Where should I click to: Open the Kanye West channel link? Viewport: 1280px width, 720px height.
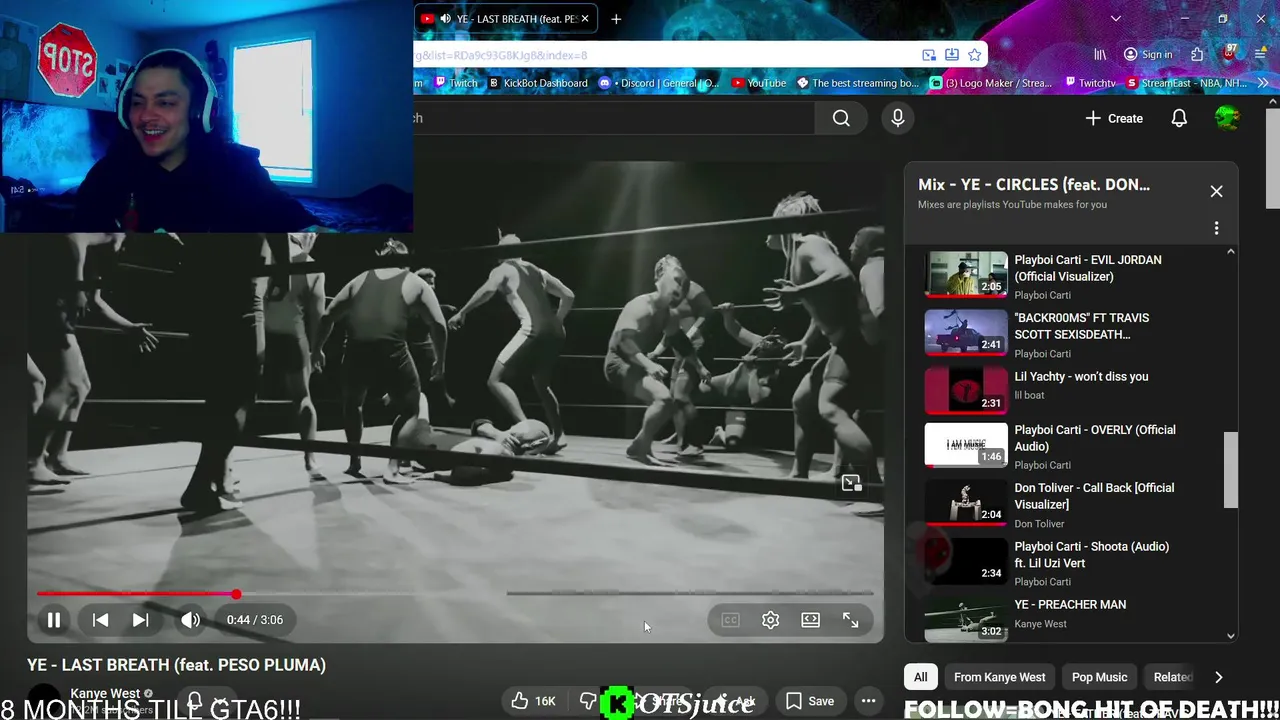click(105, 693)
